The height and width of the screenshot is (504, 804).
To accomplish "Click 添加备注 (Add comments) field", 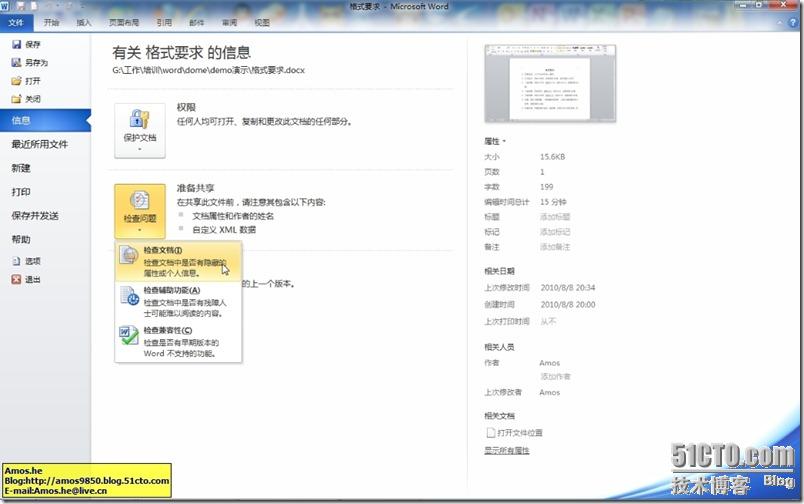I will point(555,247).
